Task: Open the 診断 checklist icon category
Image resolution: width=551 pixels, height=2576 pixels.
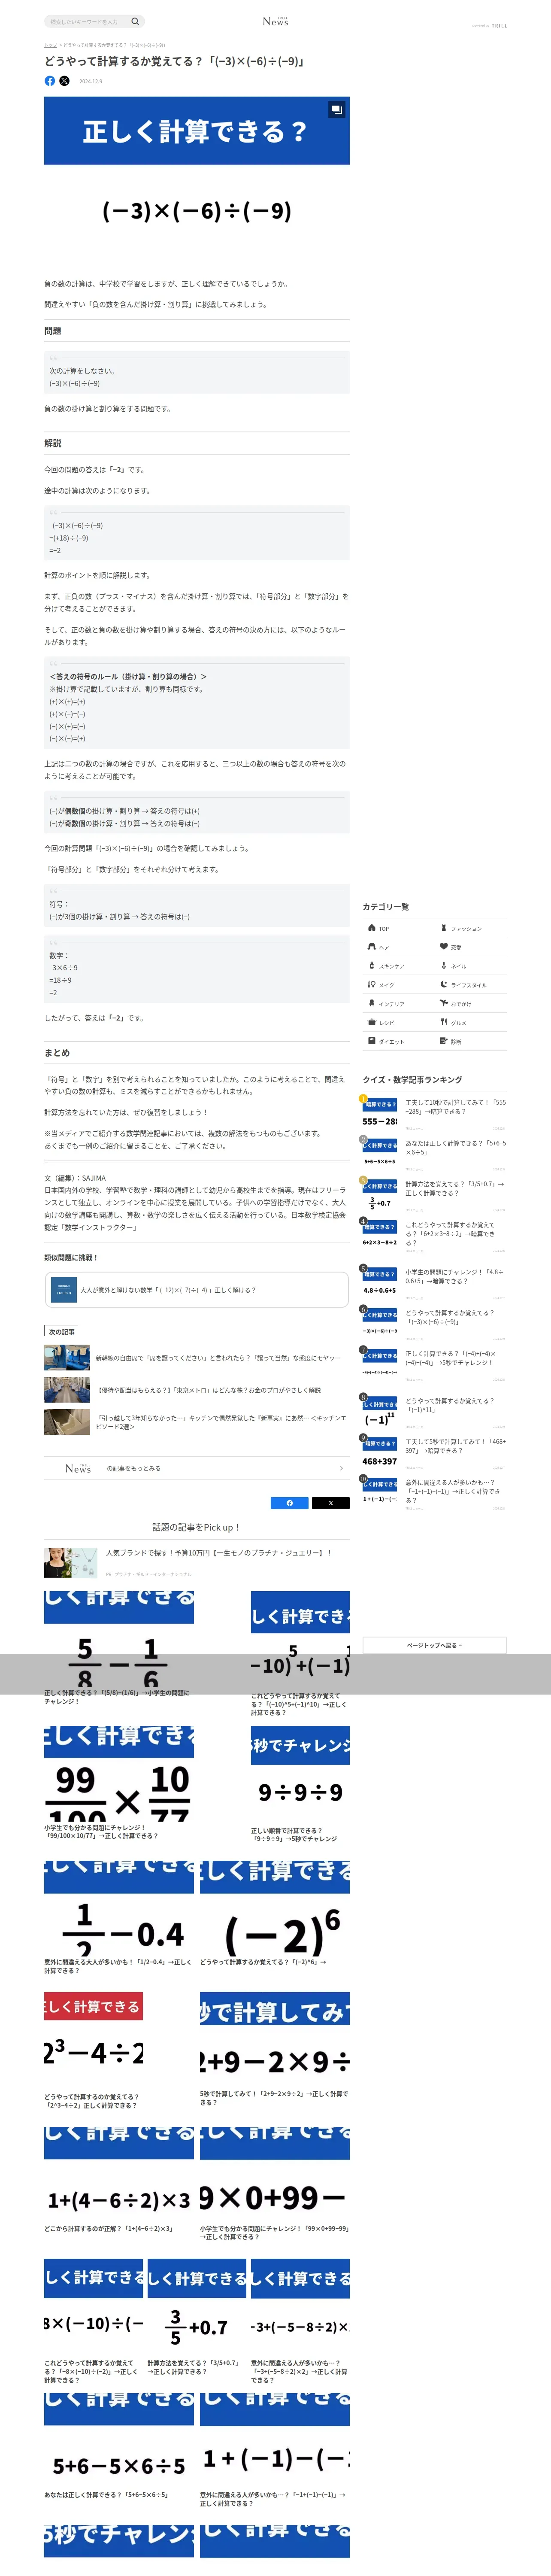Action: tap(444, 1041)
